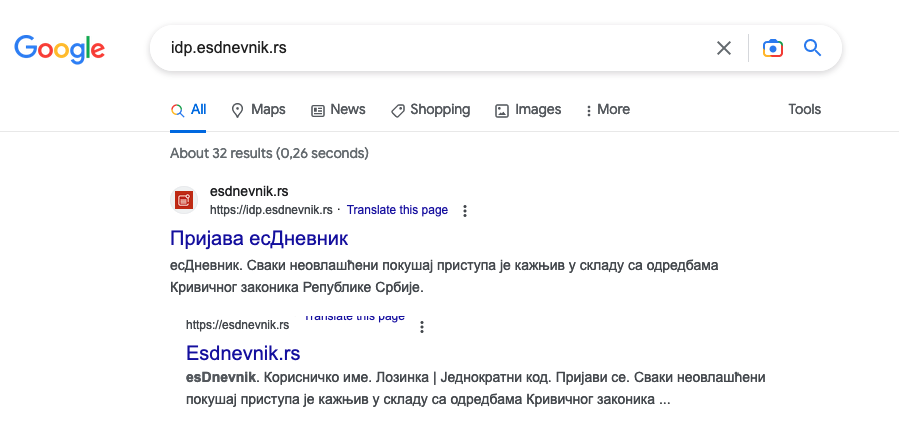Click the https://esdnevnik.rs URL text
The width and height of the screenshot is (899, 429).
pyautogui.click(x=237, y=325)
